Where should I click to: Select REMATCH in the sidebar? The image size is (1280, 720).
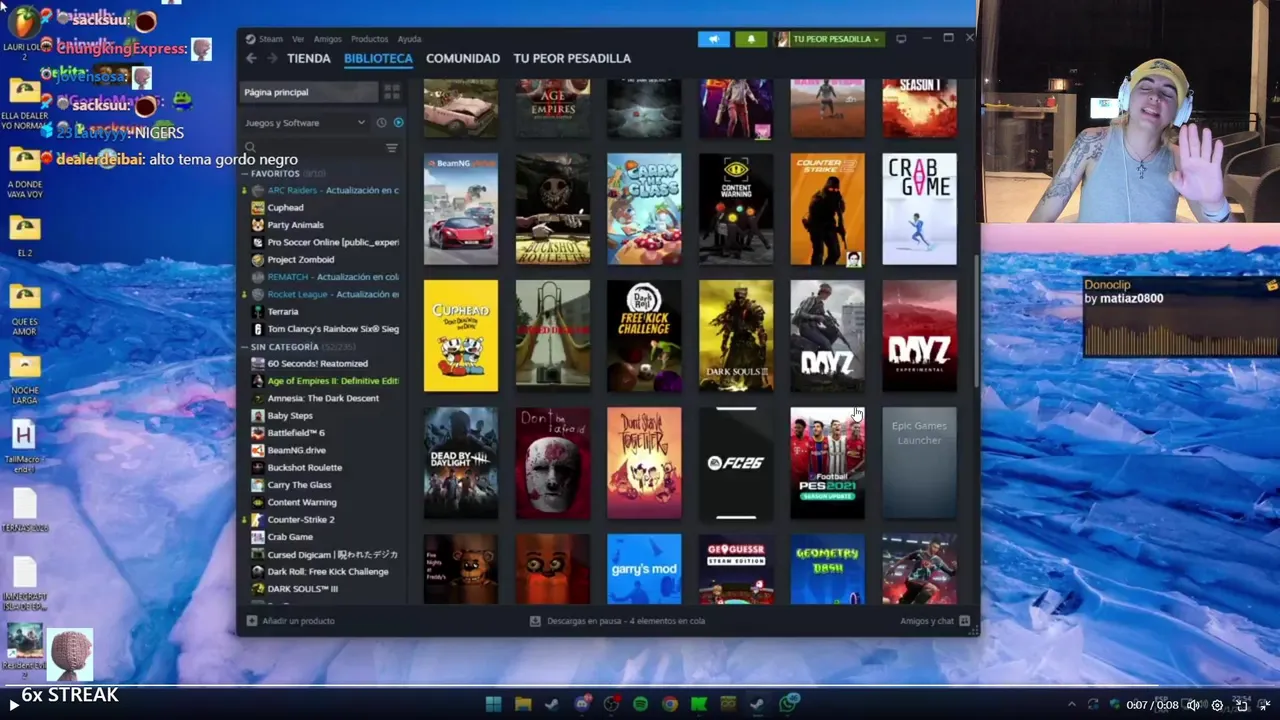point(324,277)
